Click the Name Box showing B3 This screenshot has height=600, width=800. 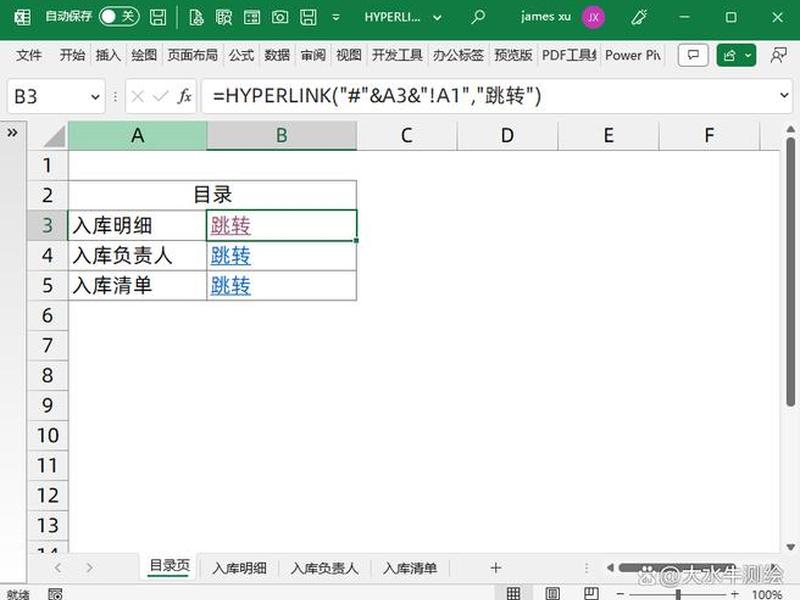point(47,96)
